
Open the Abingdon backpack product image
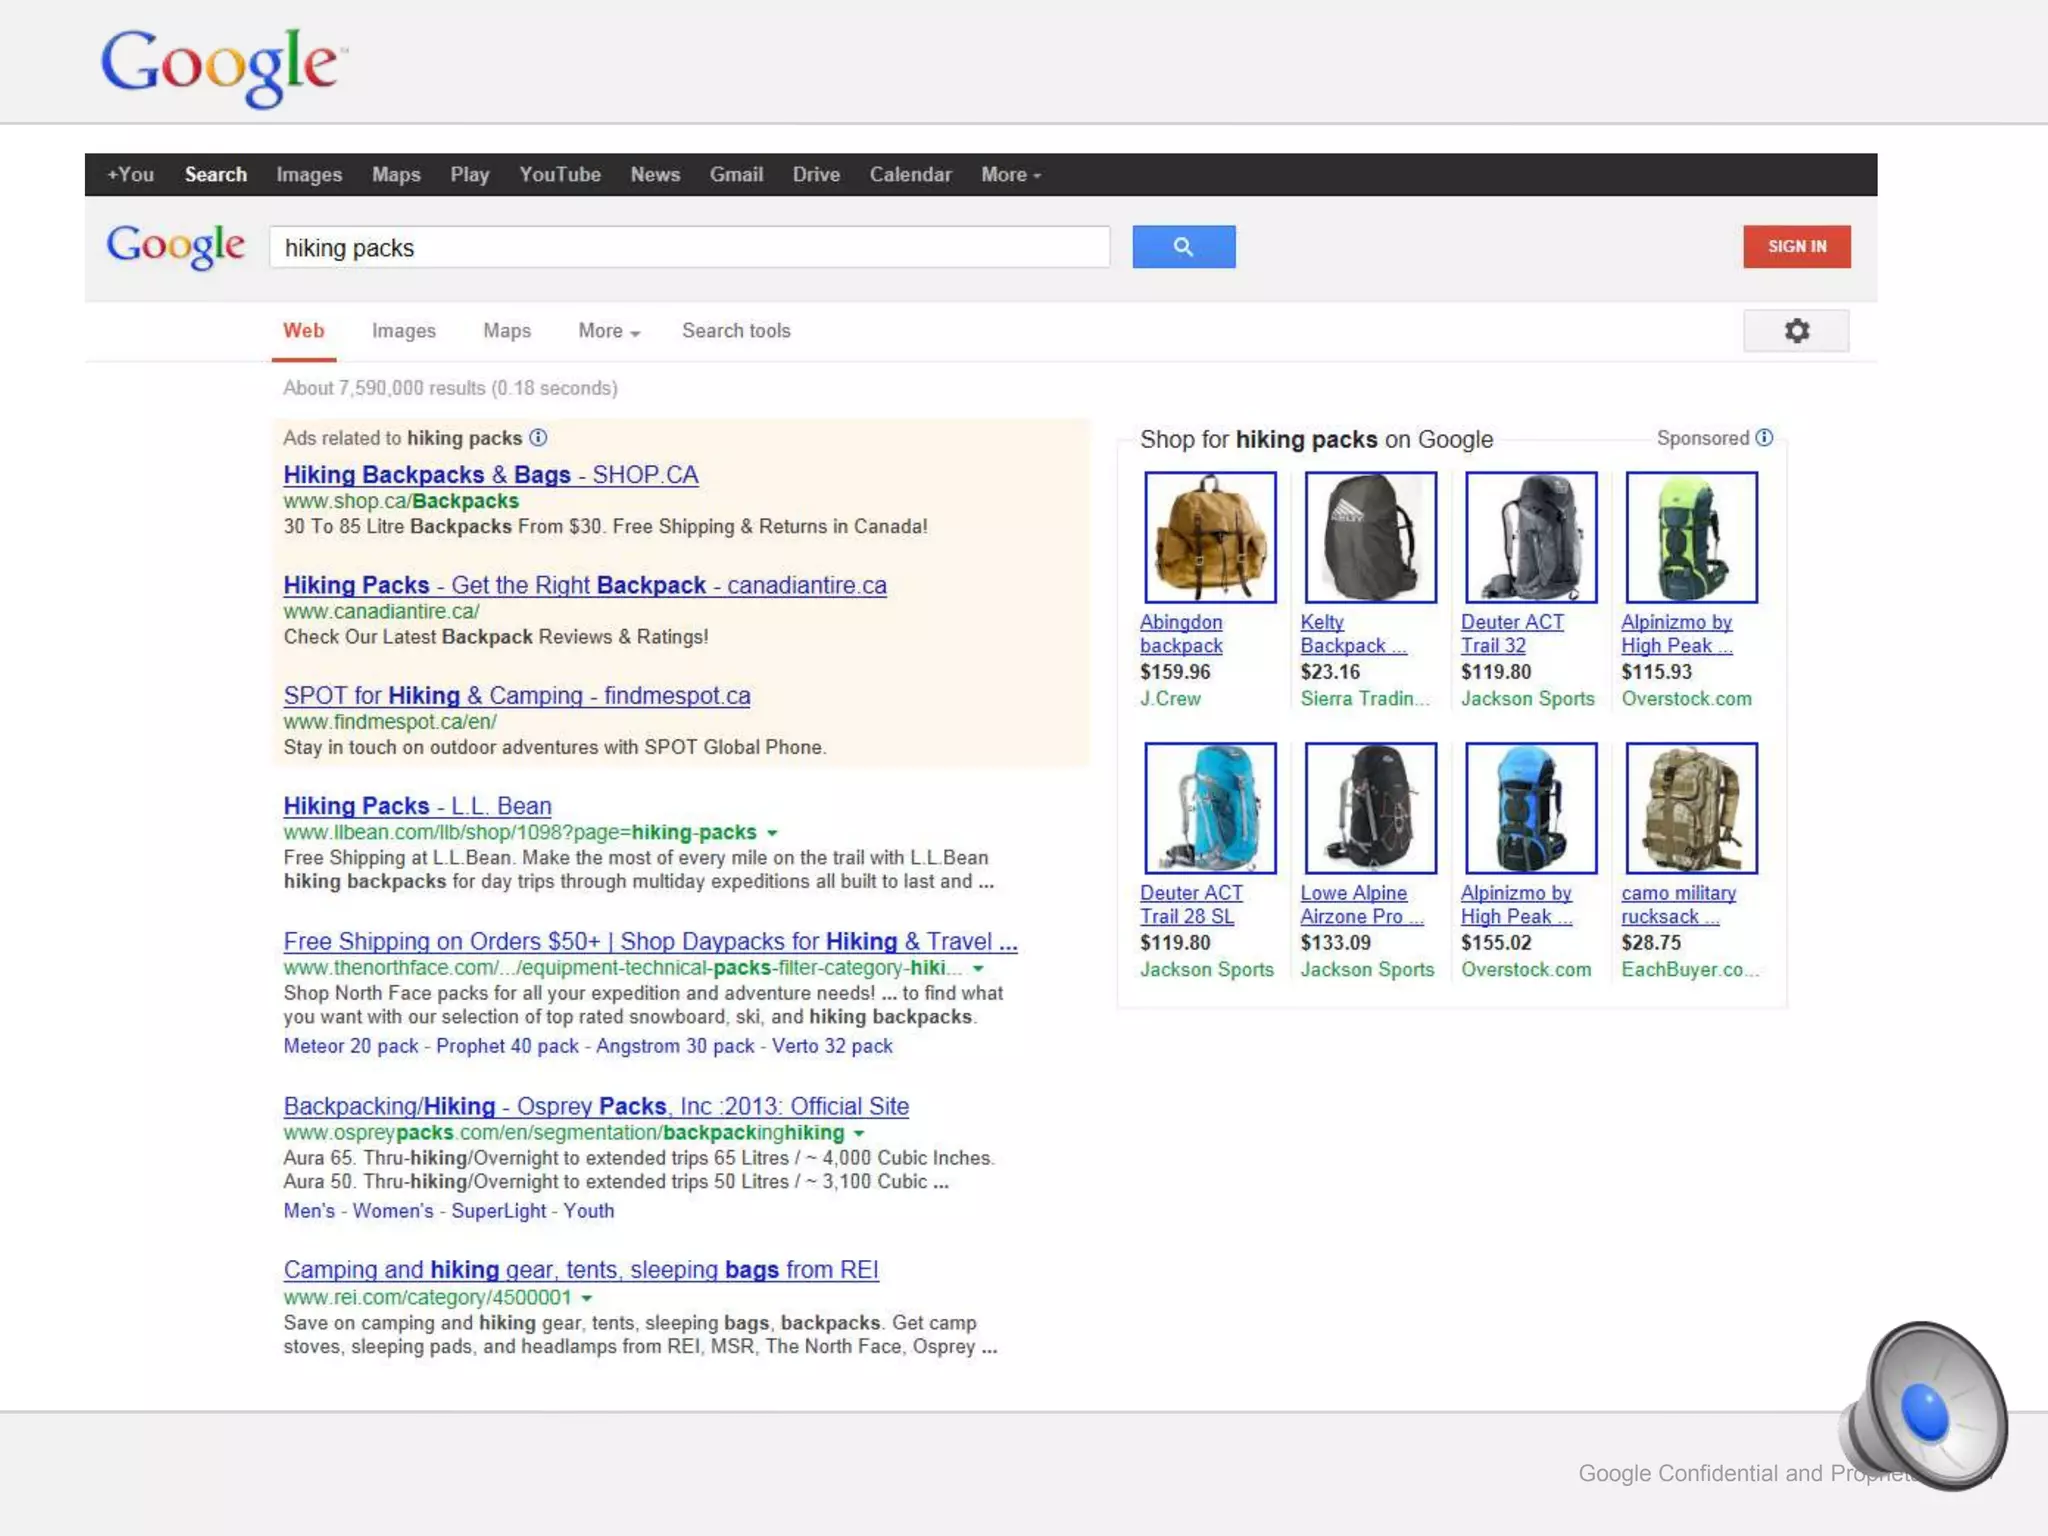point(1210,537)
